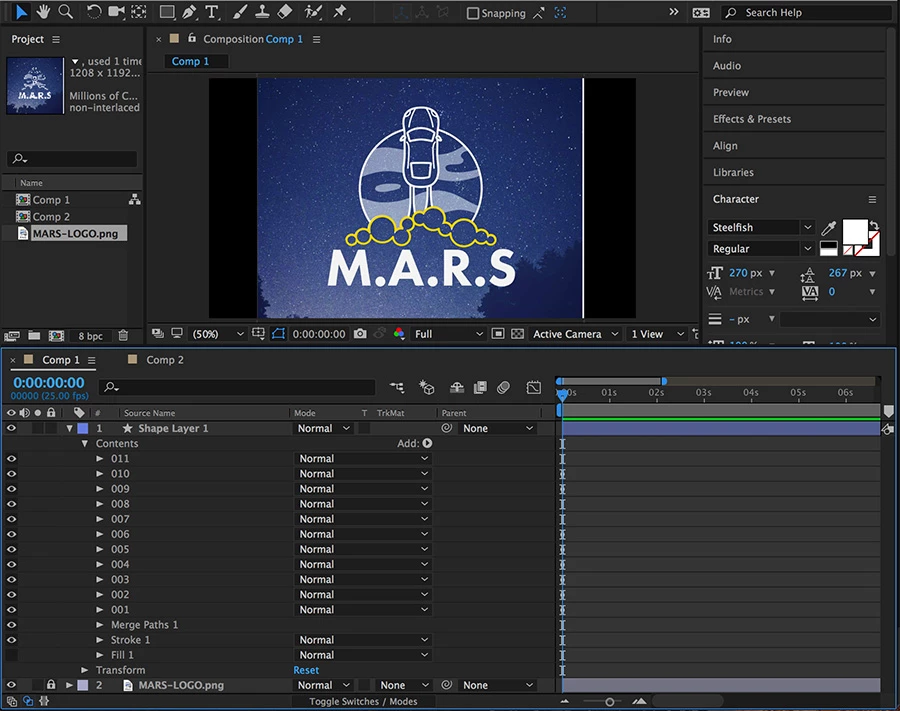Hide Shape Layer 1 visibility eye
The image size is (900, 711).
(x=11, y=428)
